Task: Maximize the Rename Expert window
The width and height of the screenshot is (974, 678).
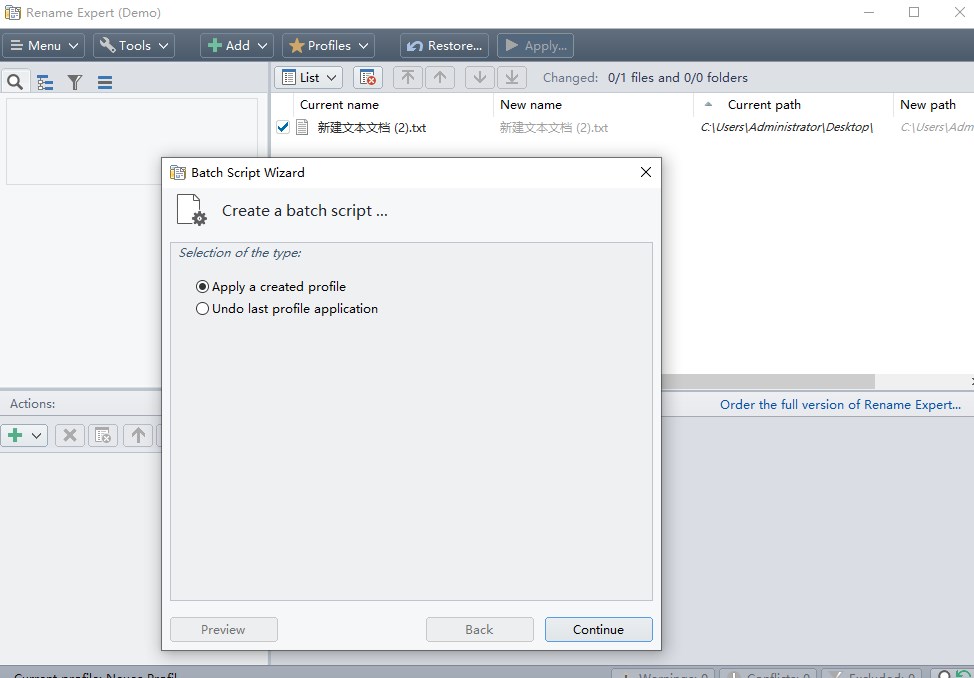Action: pyautogui.click(x=914, y=12)
